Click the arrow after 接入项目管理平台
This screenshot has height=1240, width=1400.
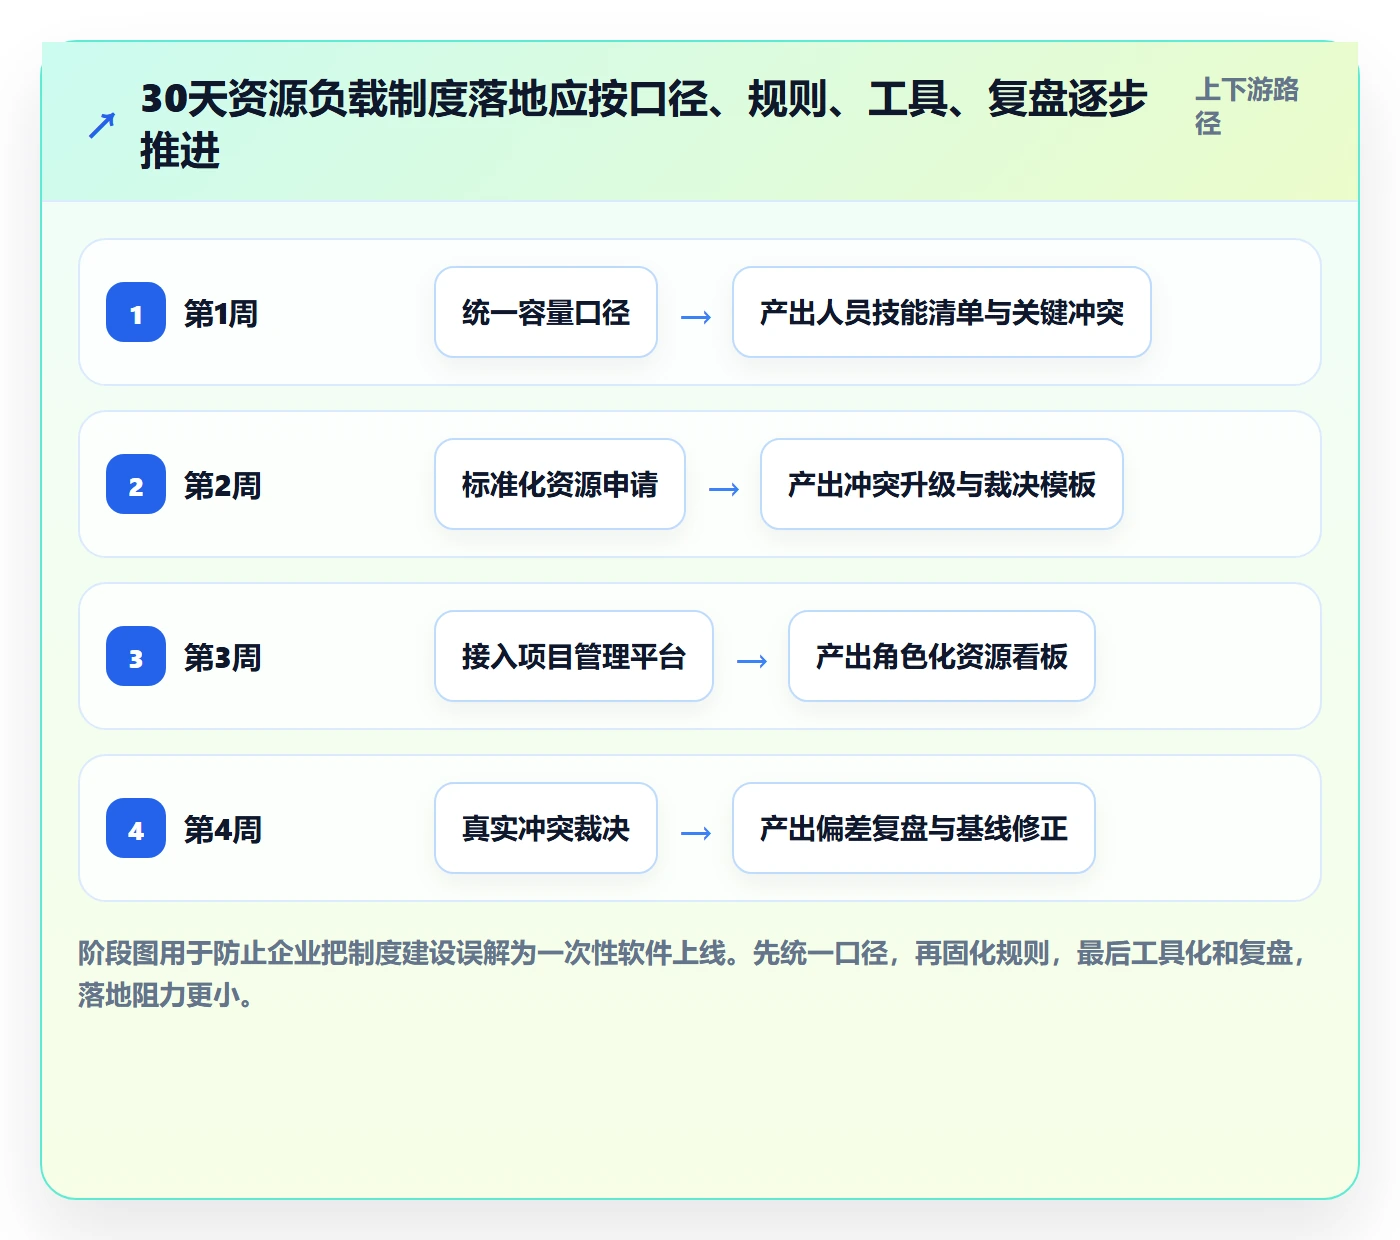pyautogui.click(x=751, y=661)
